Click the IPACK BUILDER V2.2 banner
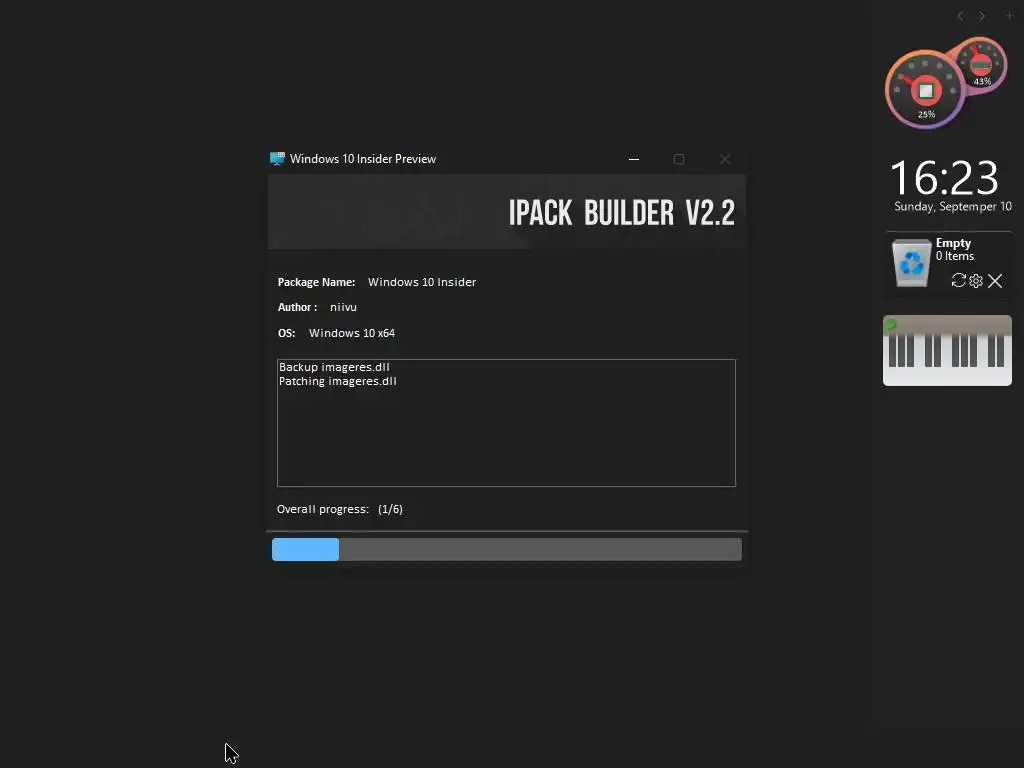 click(x=507, y=212)
